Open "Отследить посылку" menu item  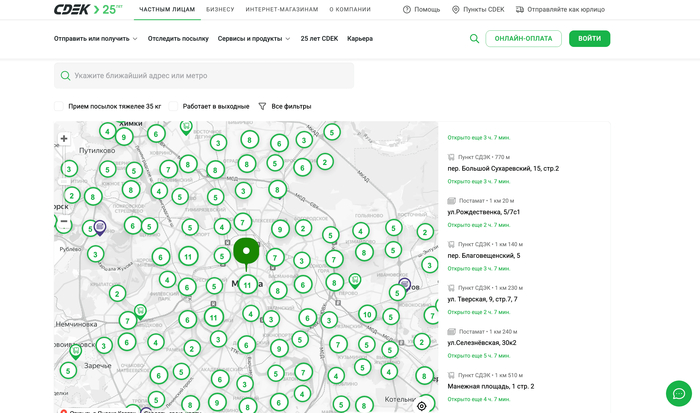click(x=178, y=39)
